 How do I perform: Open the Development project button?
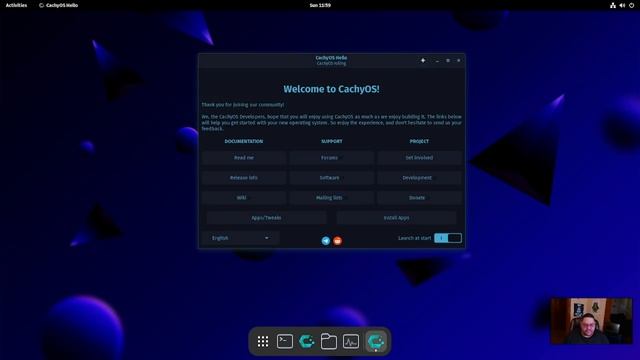click(x=419, y=178)
